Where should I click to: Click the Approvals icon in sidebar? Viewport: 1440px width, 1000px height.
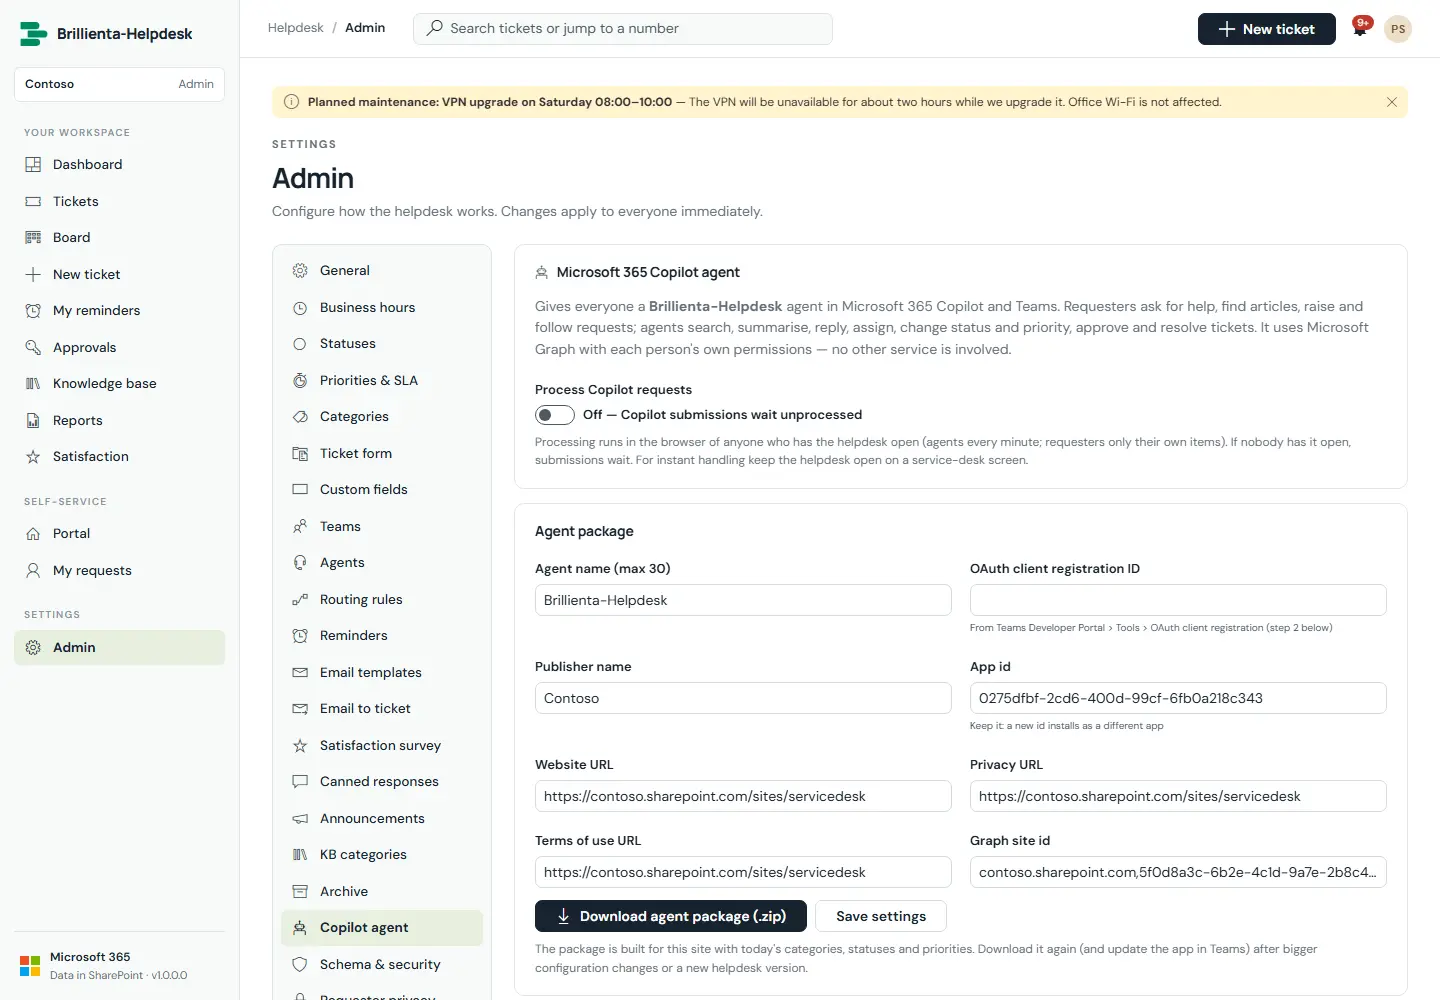[33, 348]
